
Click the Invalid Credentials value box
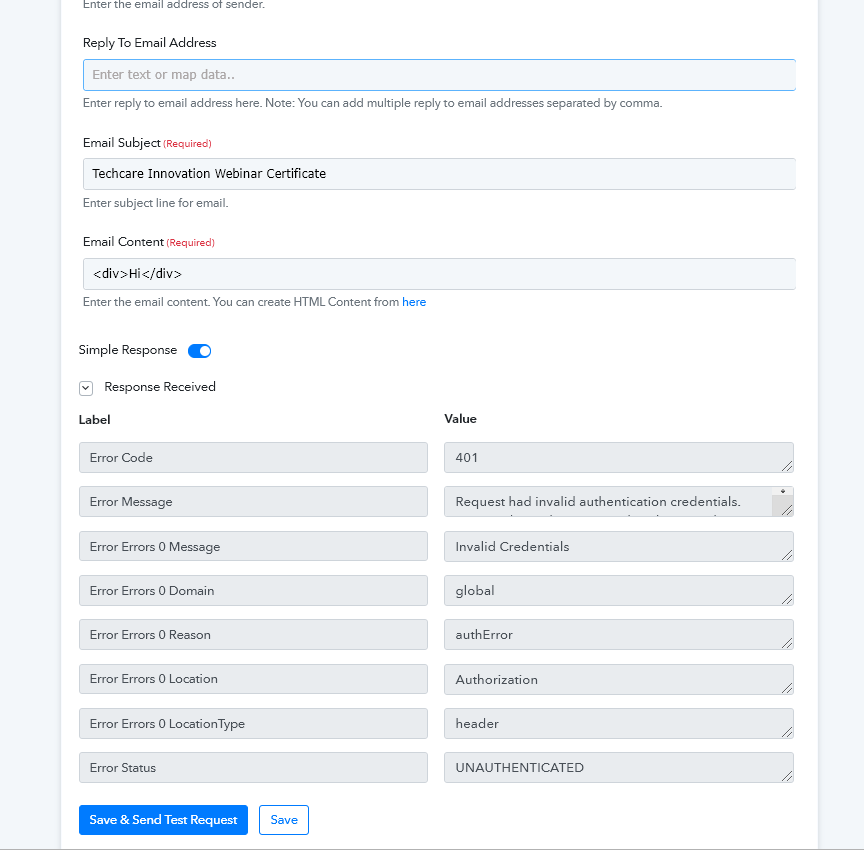(x=610, y=547)
